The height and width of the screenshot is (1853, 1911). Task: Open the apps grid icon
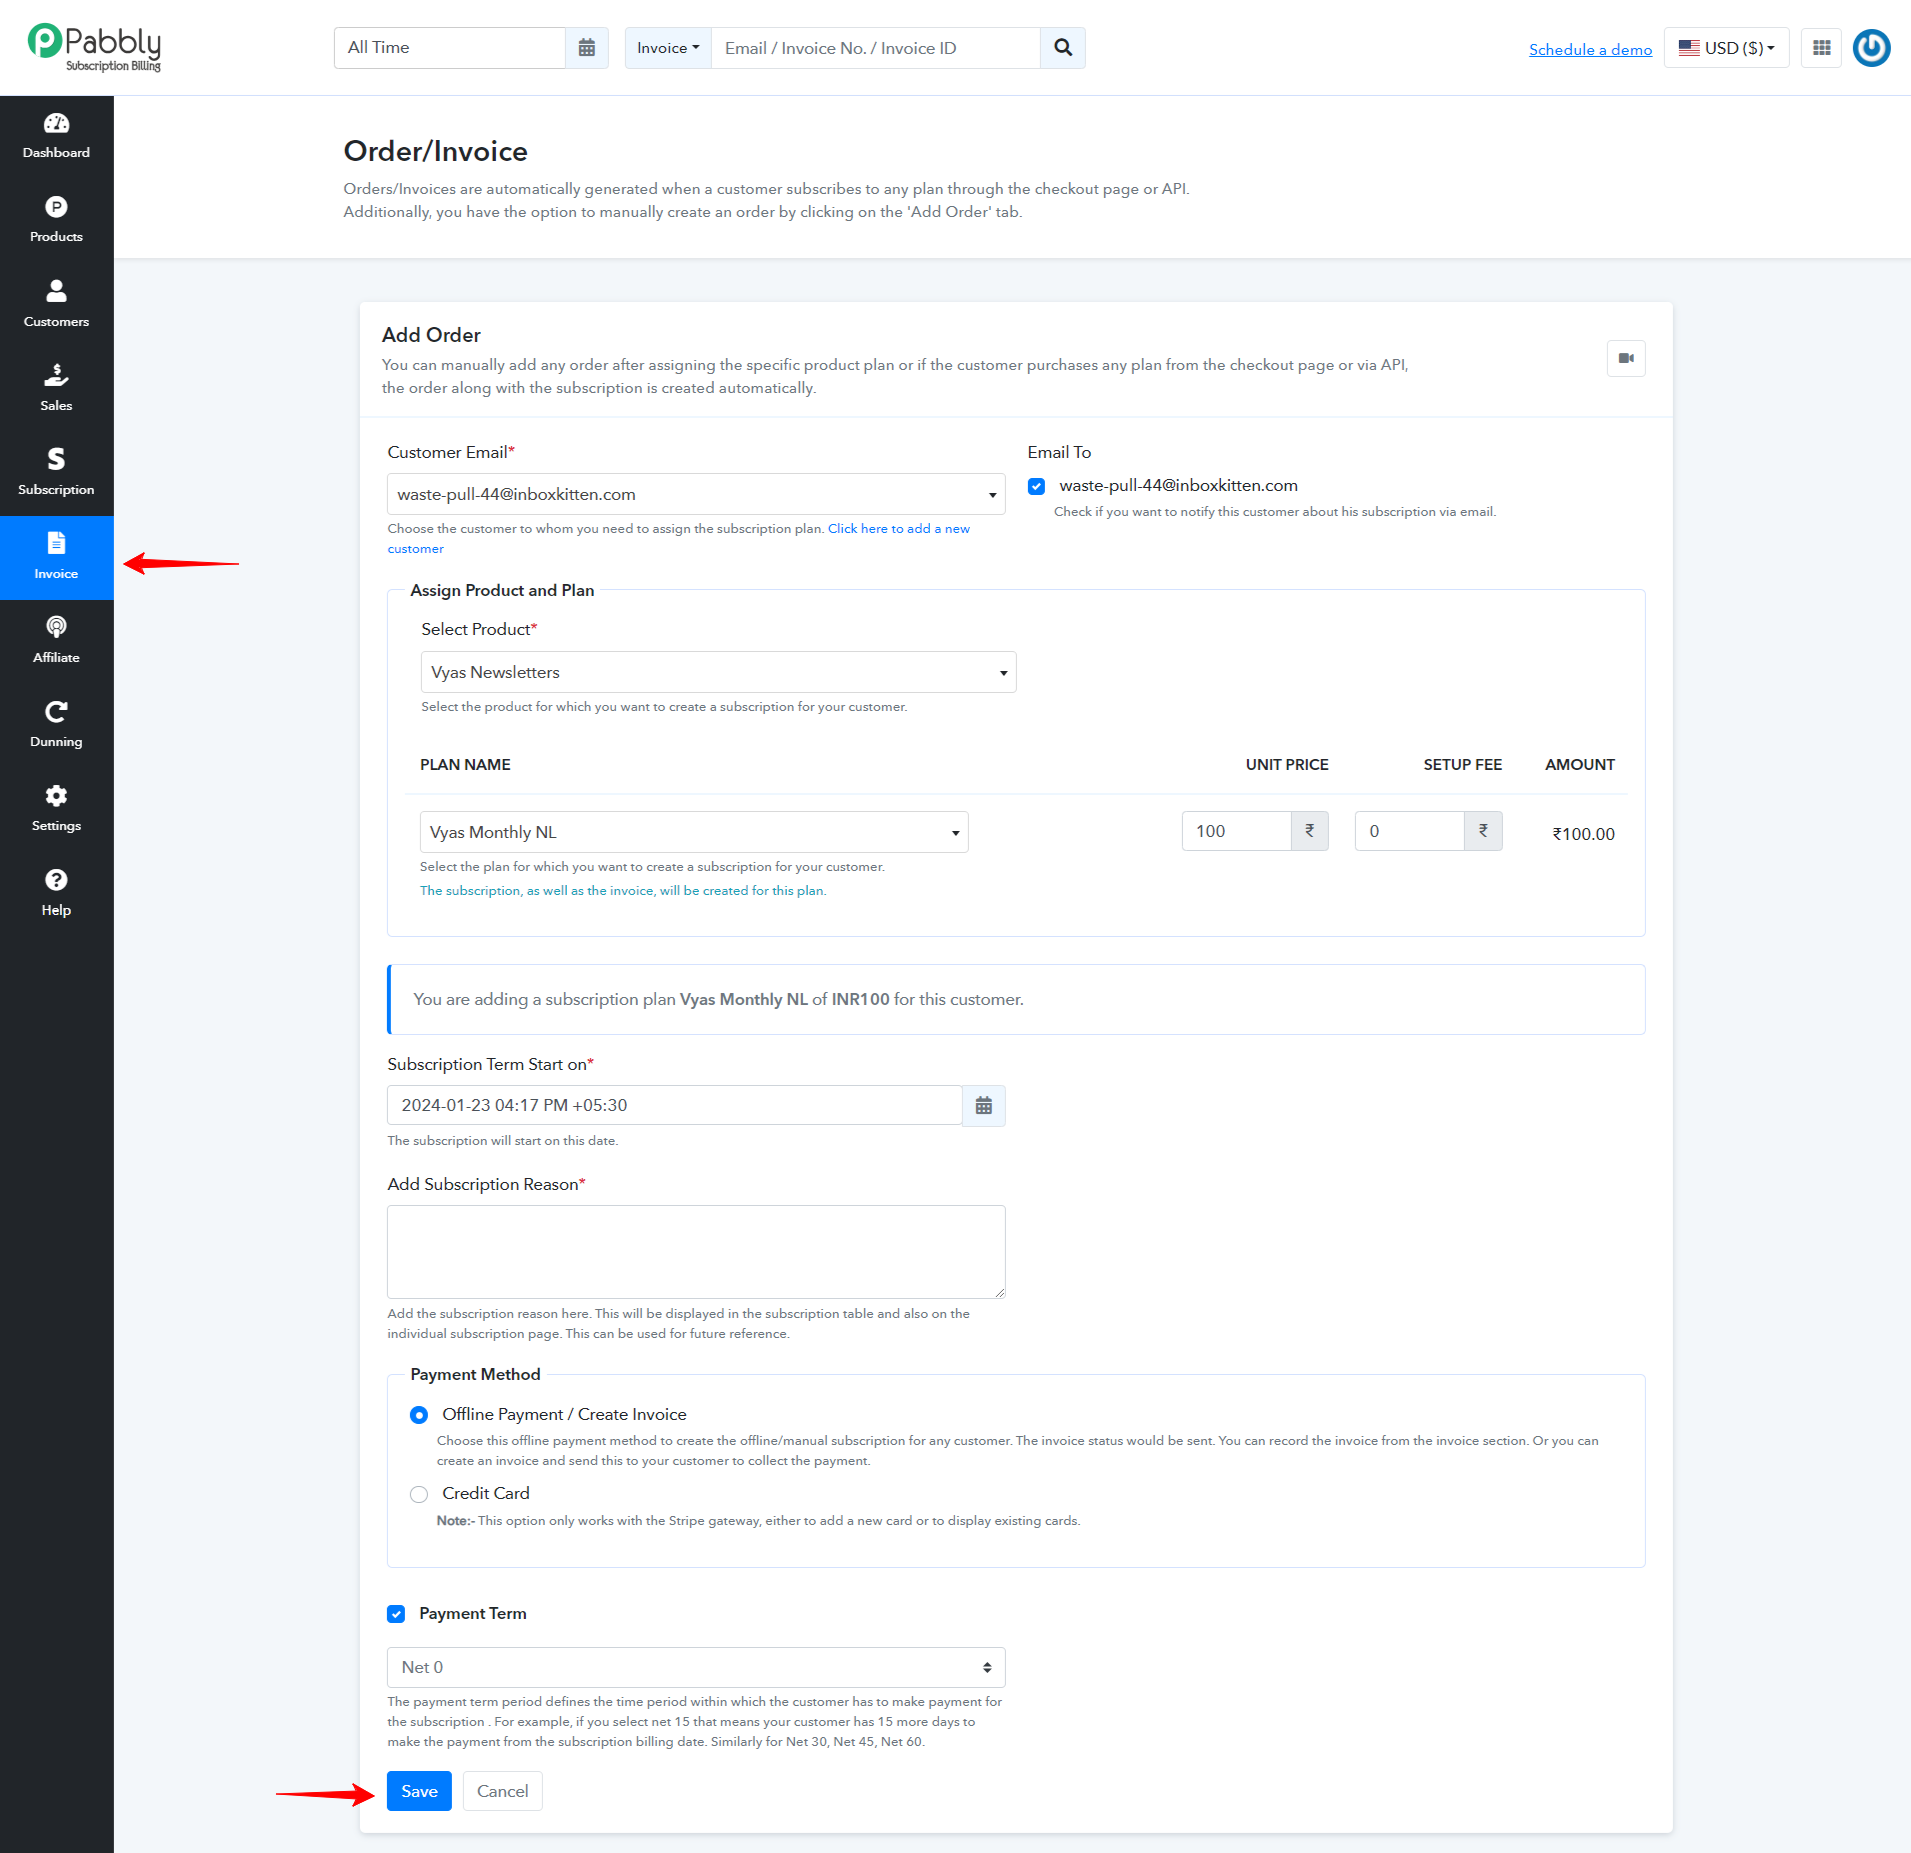(x=1821, y=48)
